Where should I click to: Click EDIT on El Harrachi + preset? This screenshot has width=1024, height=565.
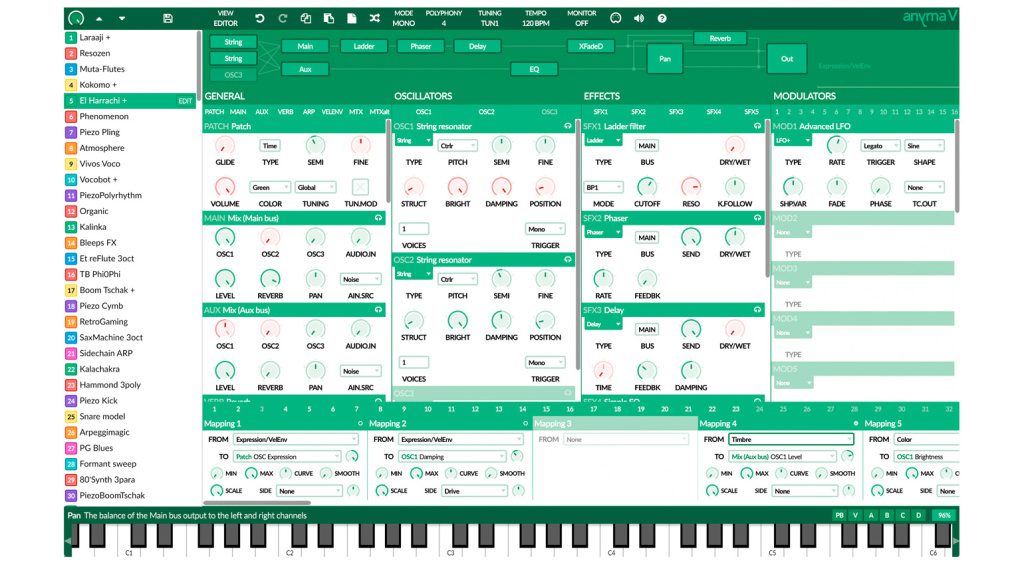point(185,101)
